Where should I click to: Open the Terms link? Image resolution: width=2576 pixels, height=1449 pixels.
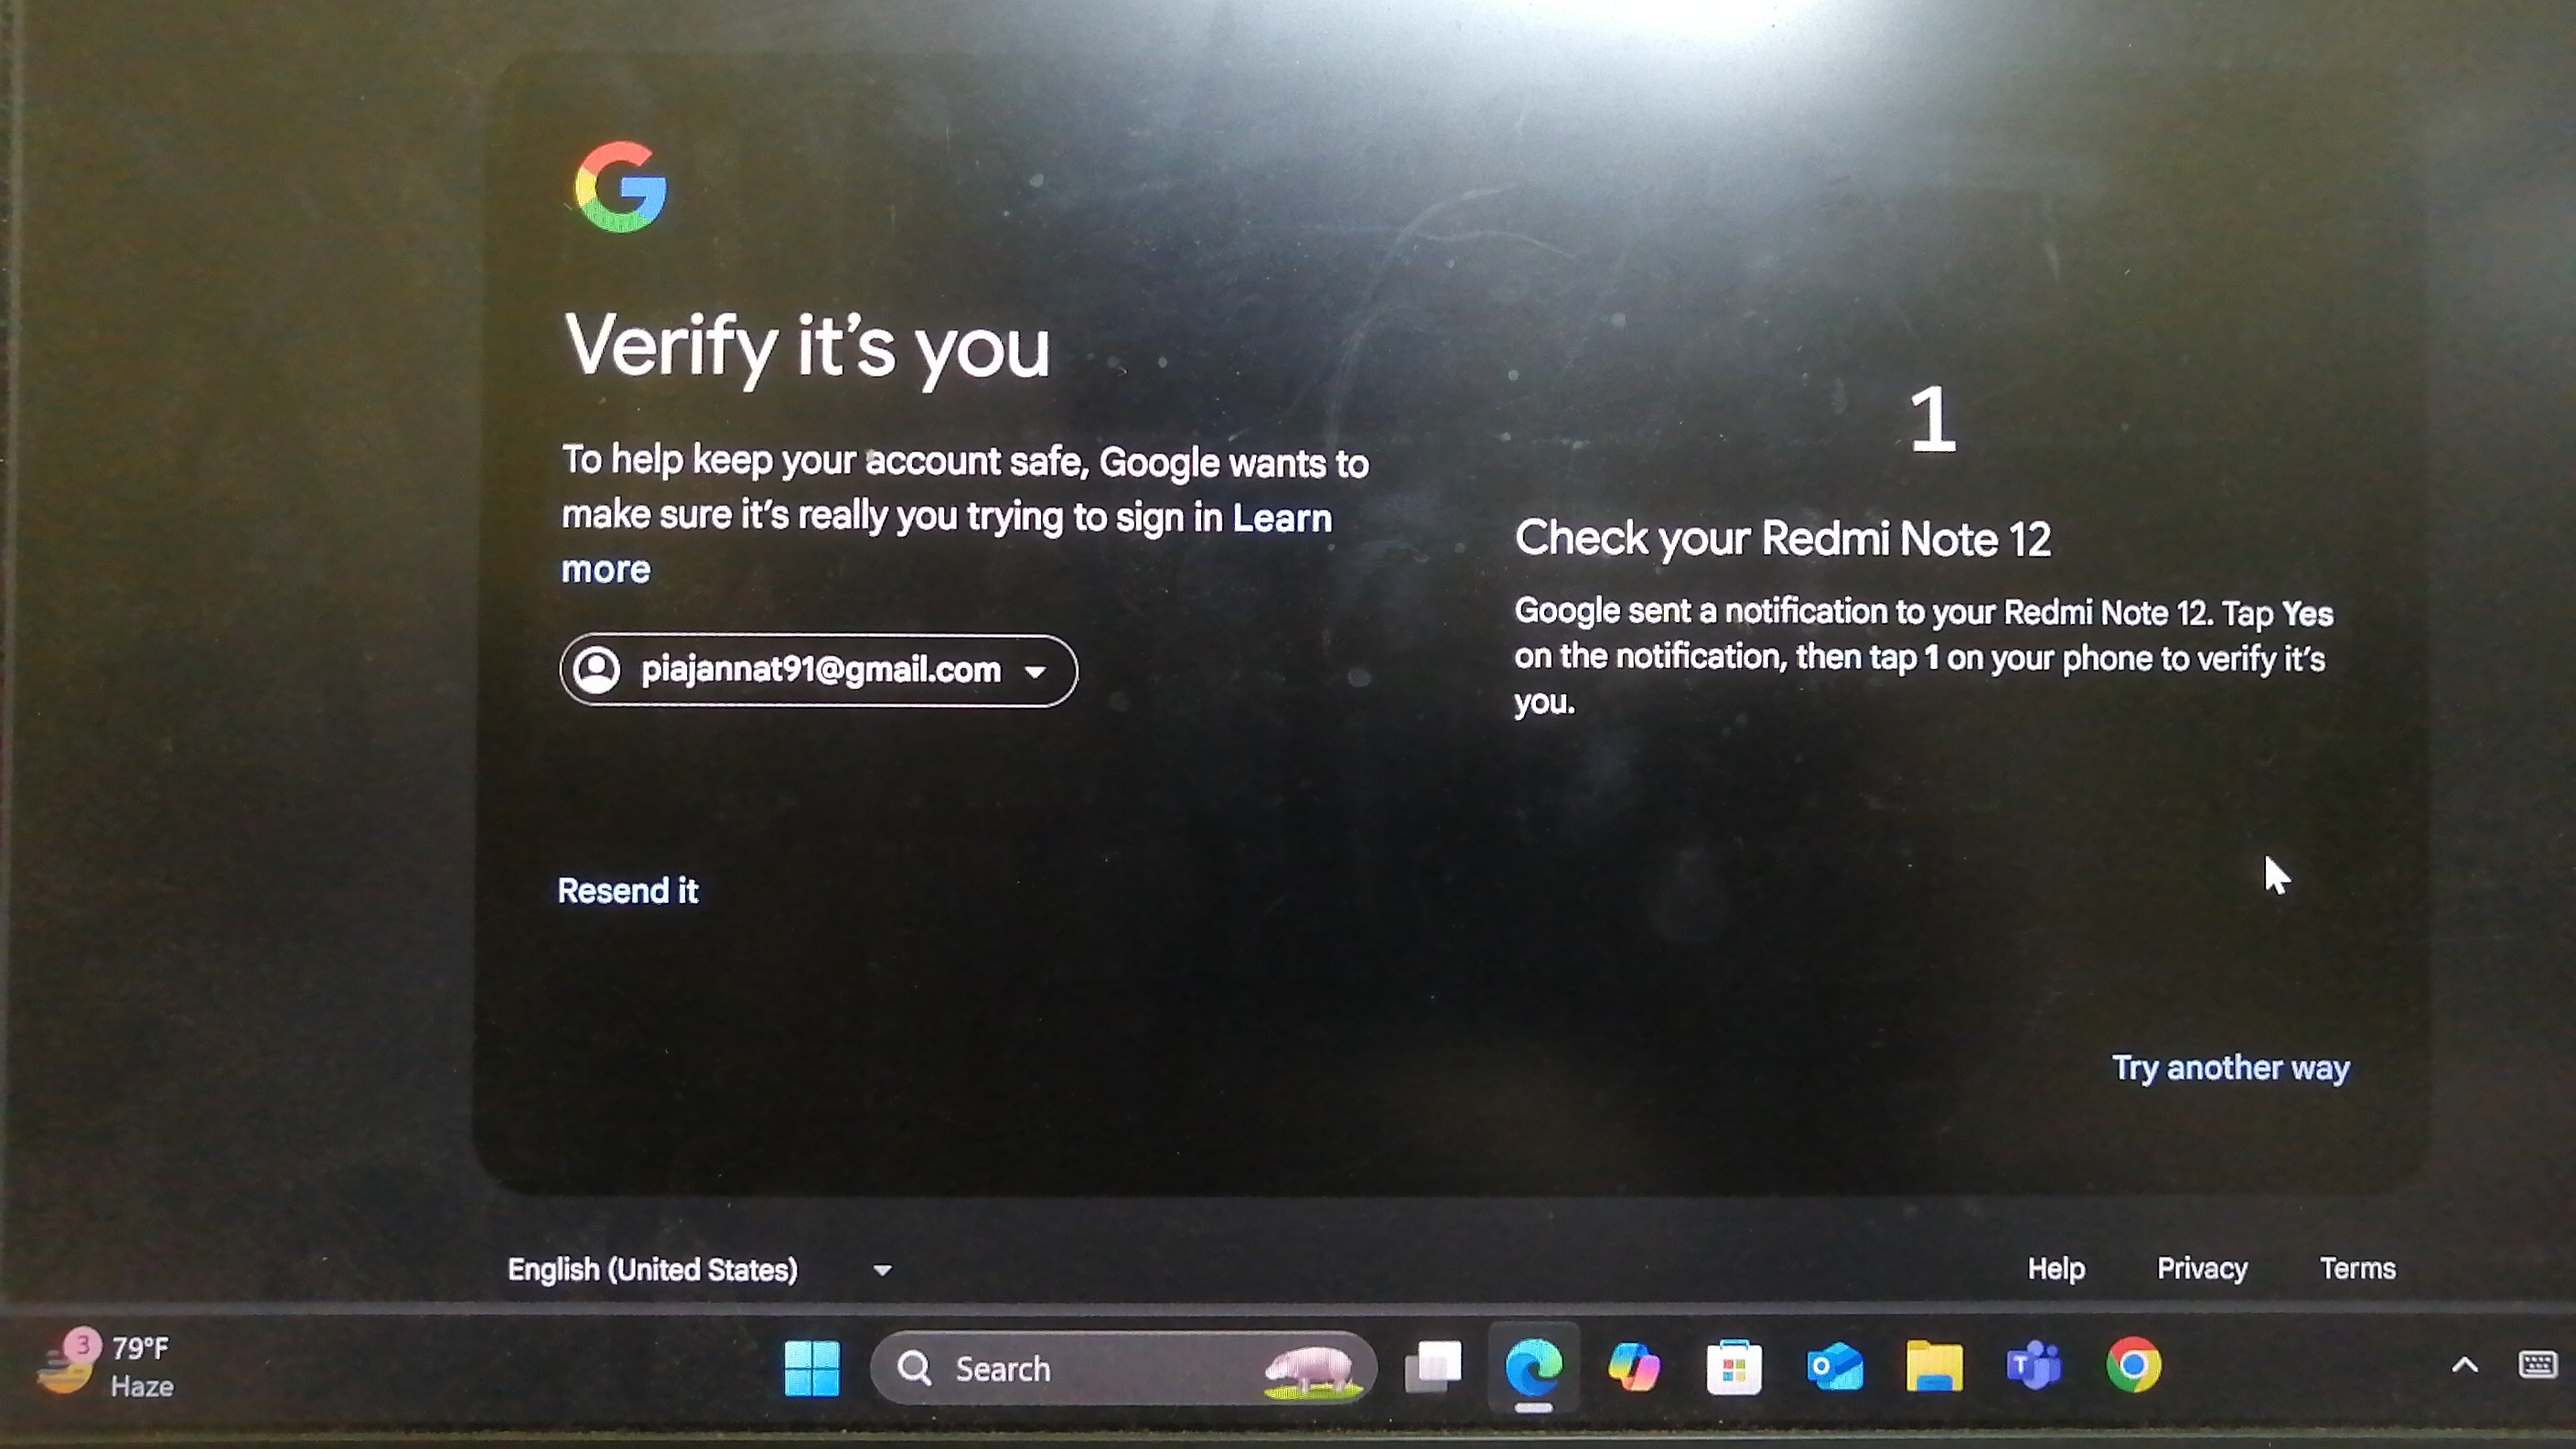(2357, 1269)
